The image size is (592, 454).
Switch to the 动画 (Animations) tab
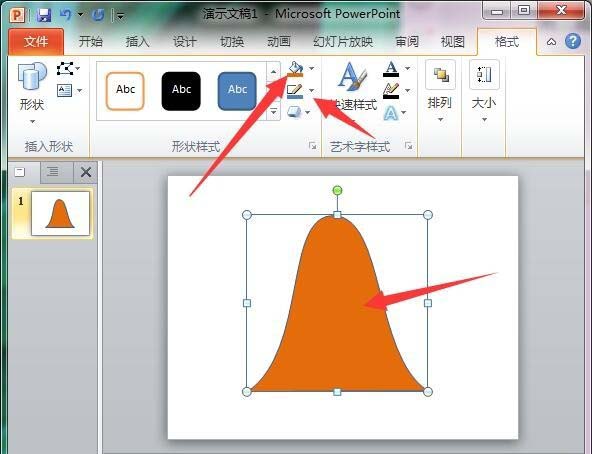tap(279, 41)
